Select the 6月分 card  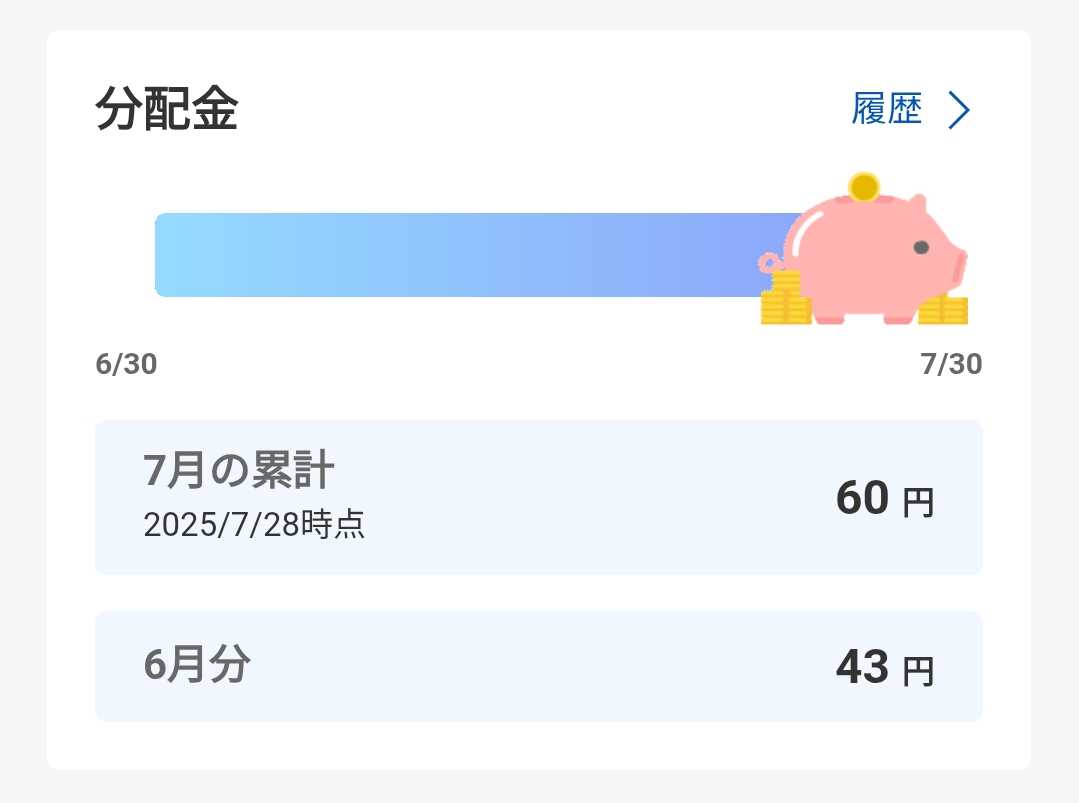pyautogui.click(x=539, y=666)
